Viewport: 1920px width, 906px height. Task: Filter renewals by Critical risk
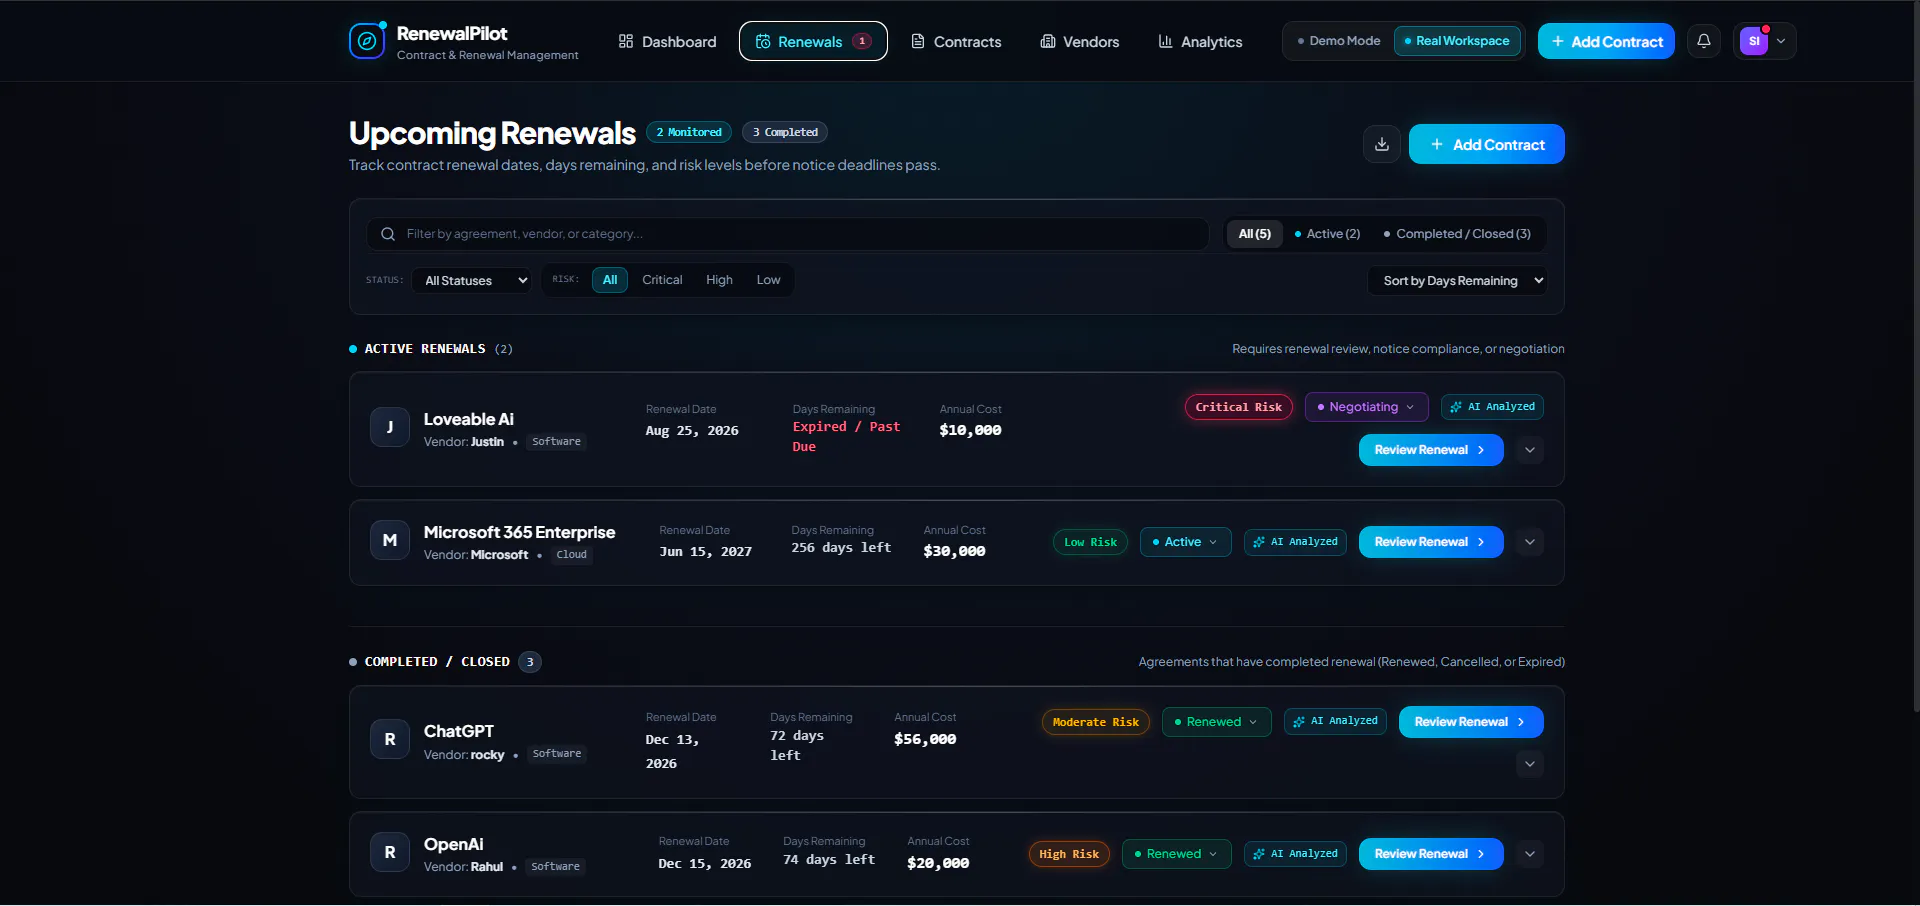[x=662, y=280]
